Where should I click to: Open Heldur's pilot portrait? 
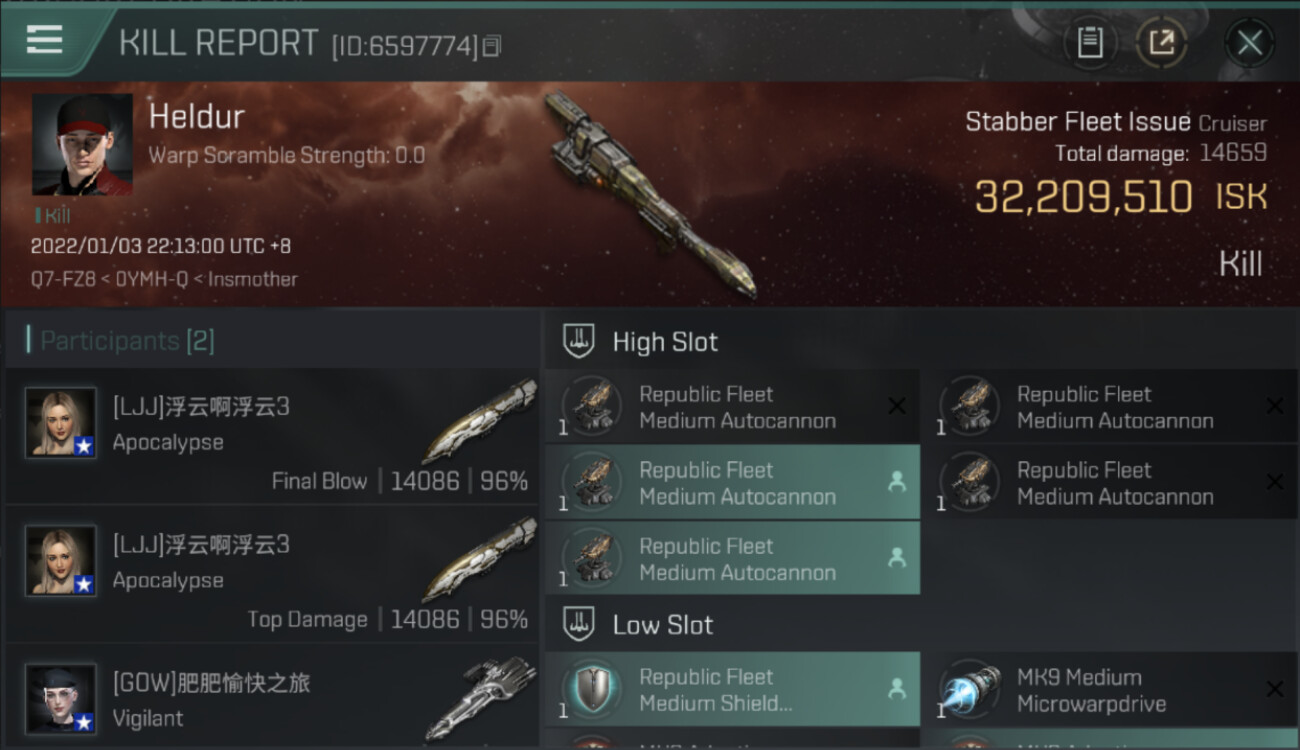click(x=82, y=145)
